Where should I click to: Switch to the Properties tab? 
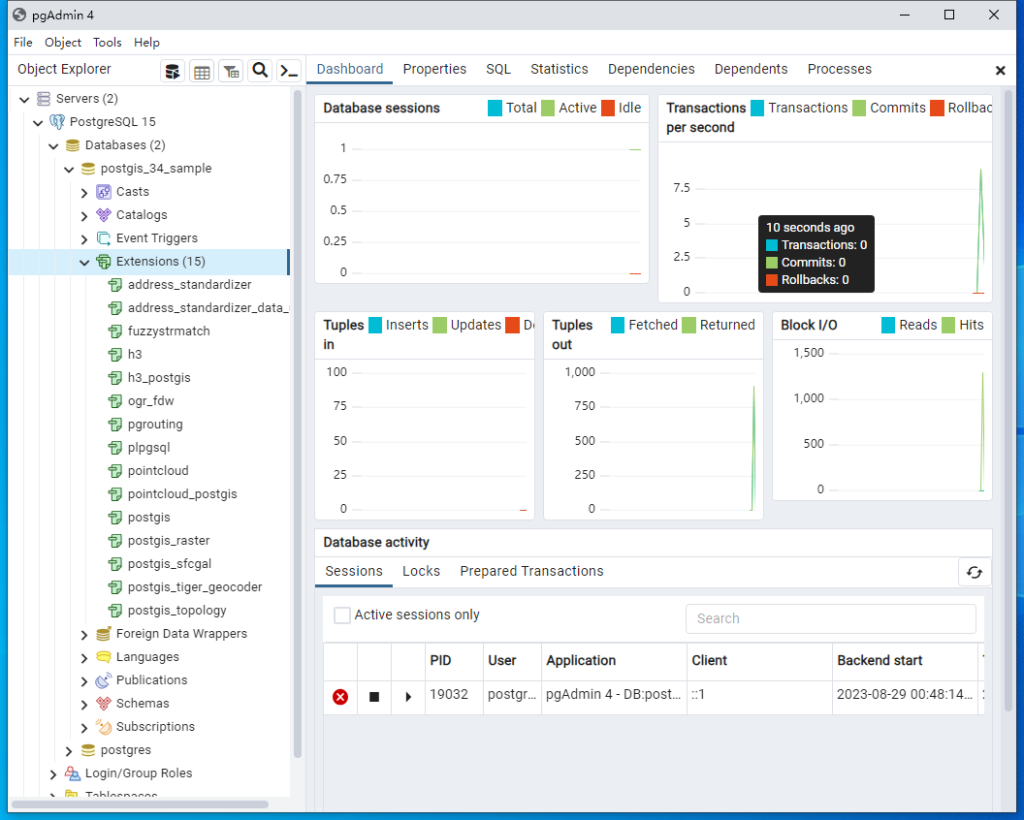coord(434,69)
